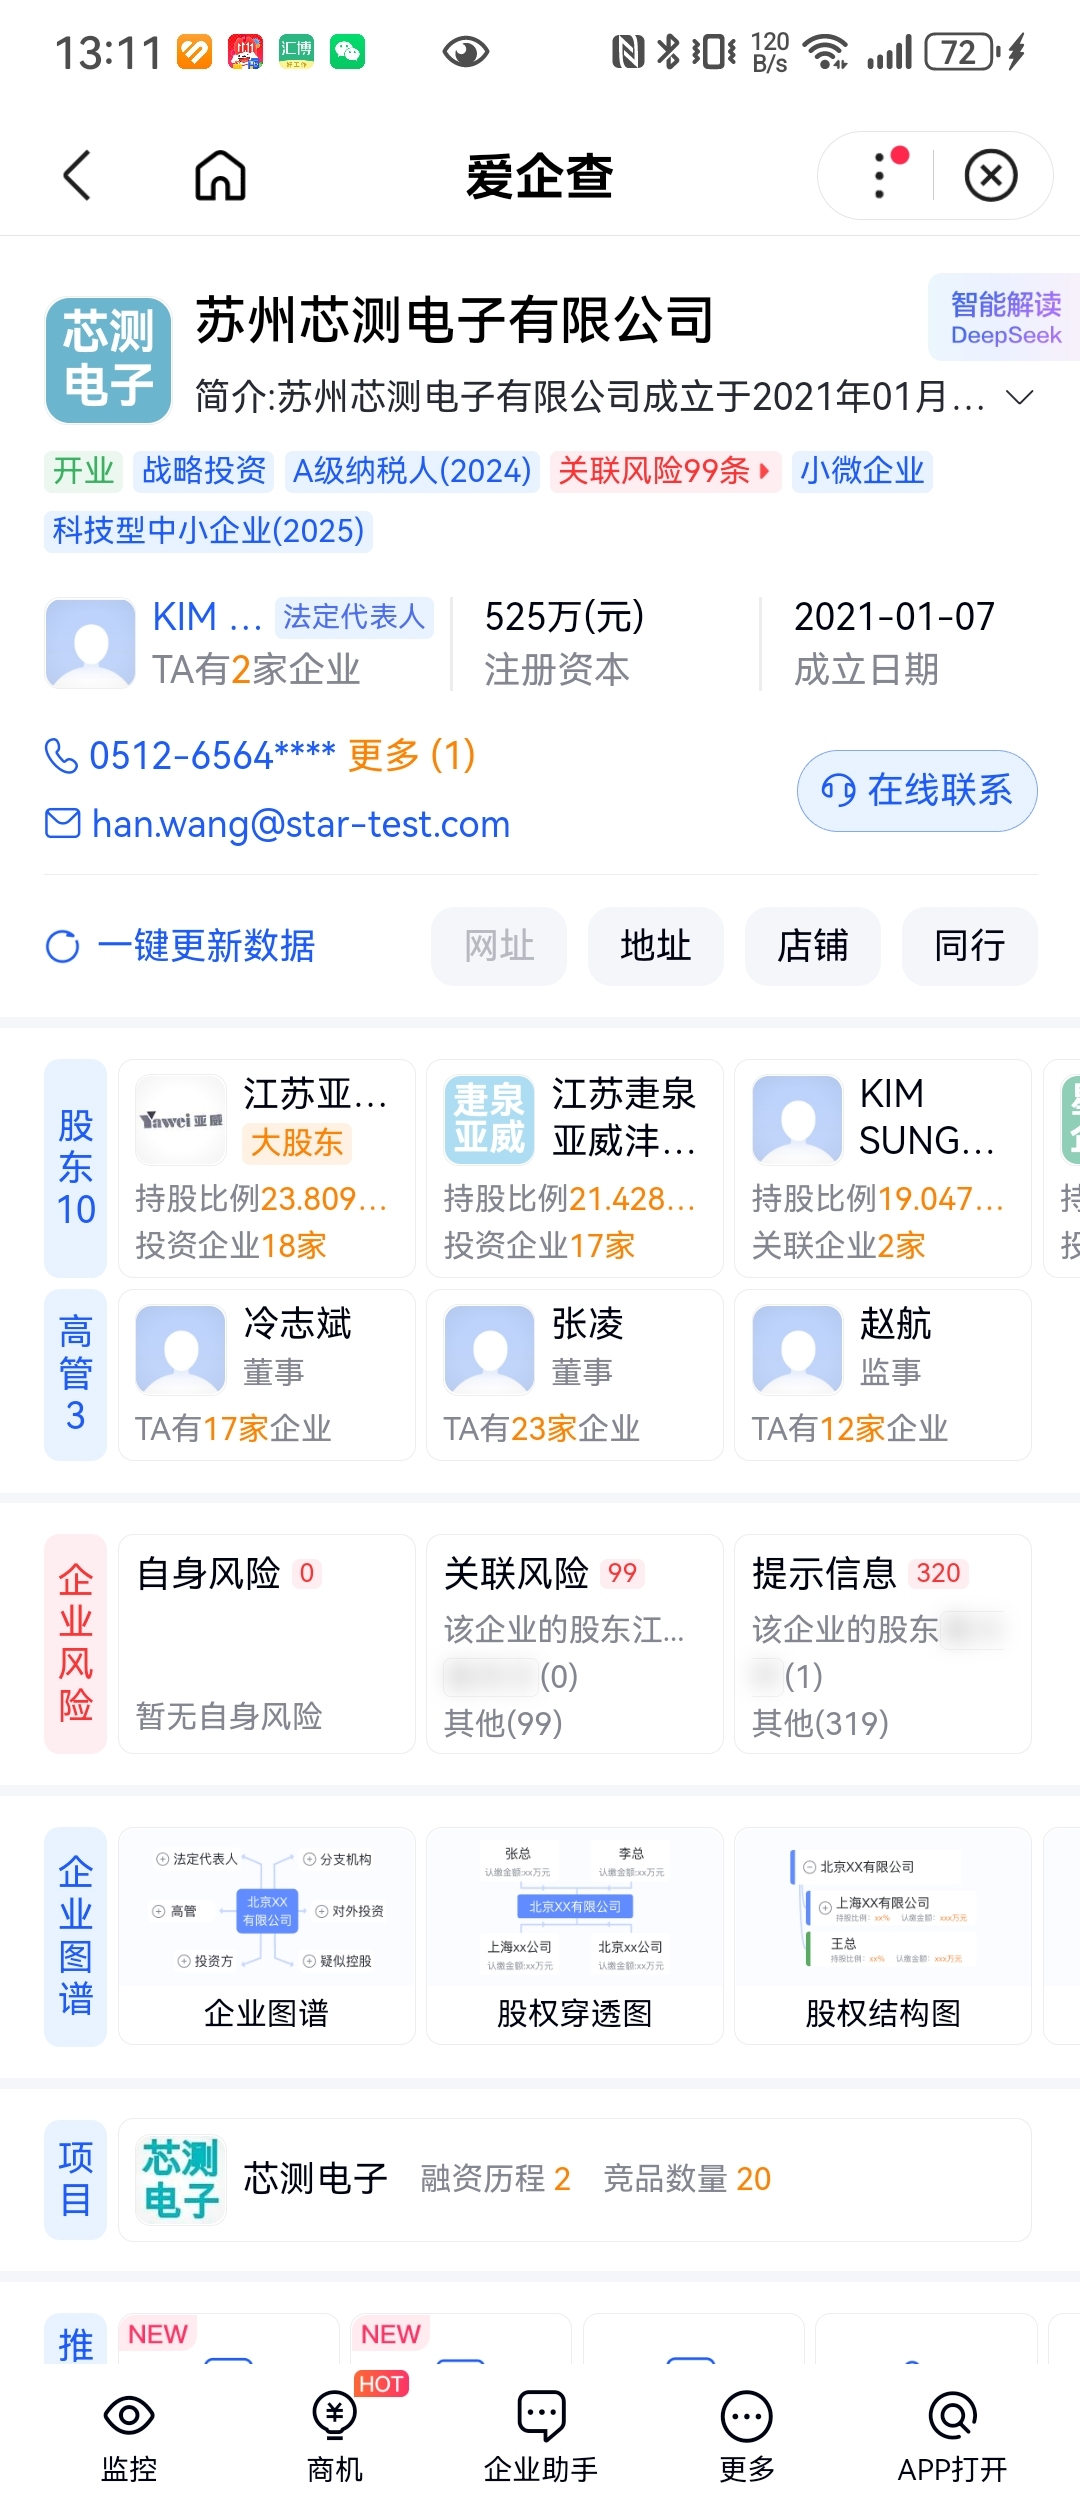Expand the company 简介 description chevron
The image size is (1080, 2504).
pyautogui.click(x=1019, y=397)
